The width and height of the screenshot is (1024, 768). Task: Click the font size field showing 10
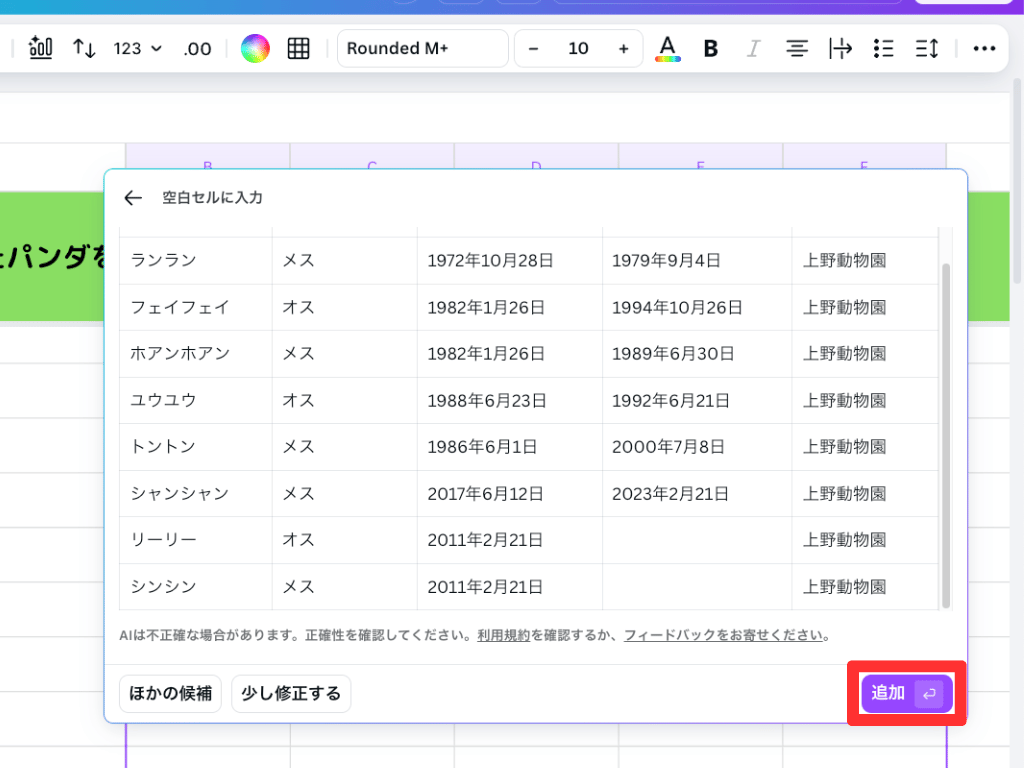coord(578,48)
